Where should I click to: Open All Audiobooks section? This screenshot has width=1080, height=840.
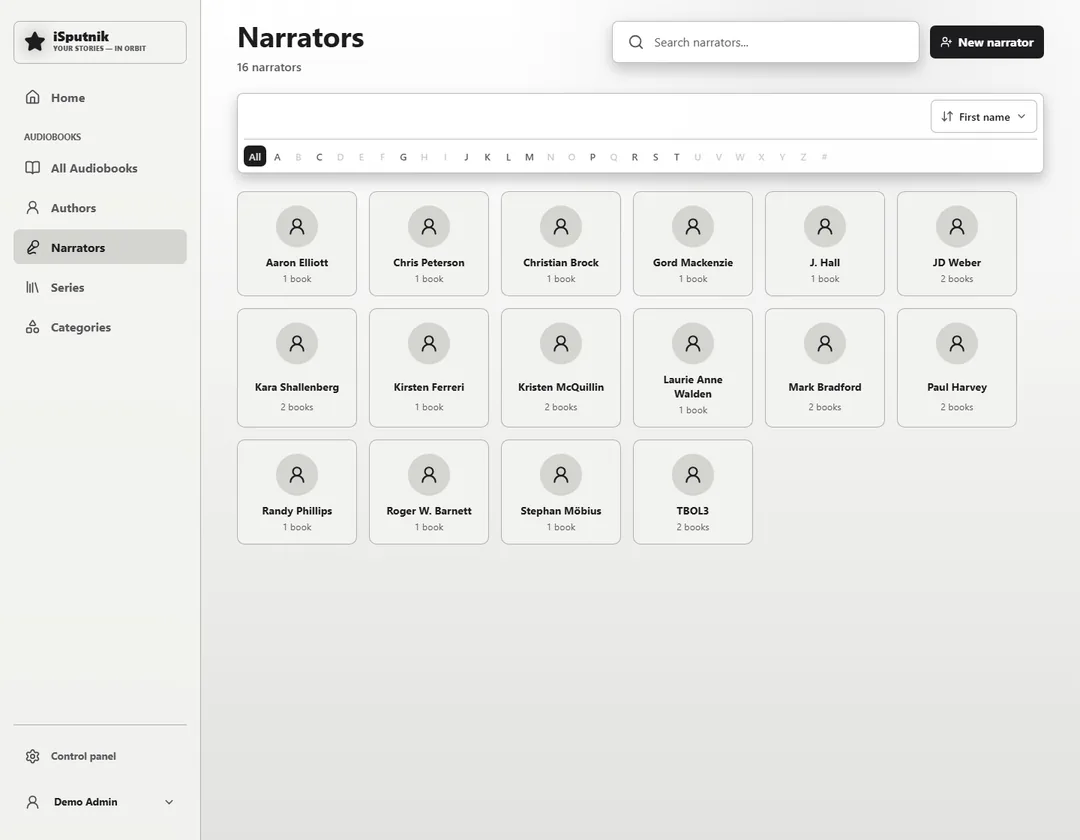(100, 168)
